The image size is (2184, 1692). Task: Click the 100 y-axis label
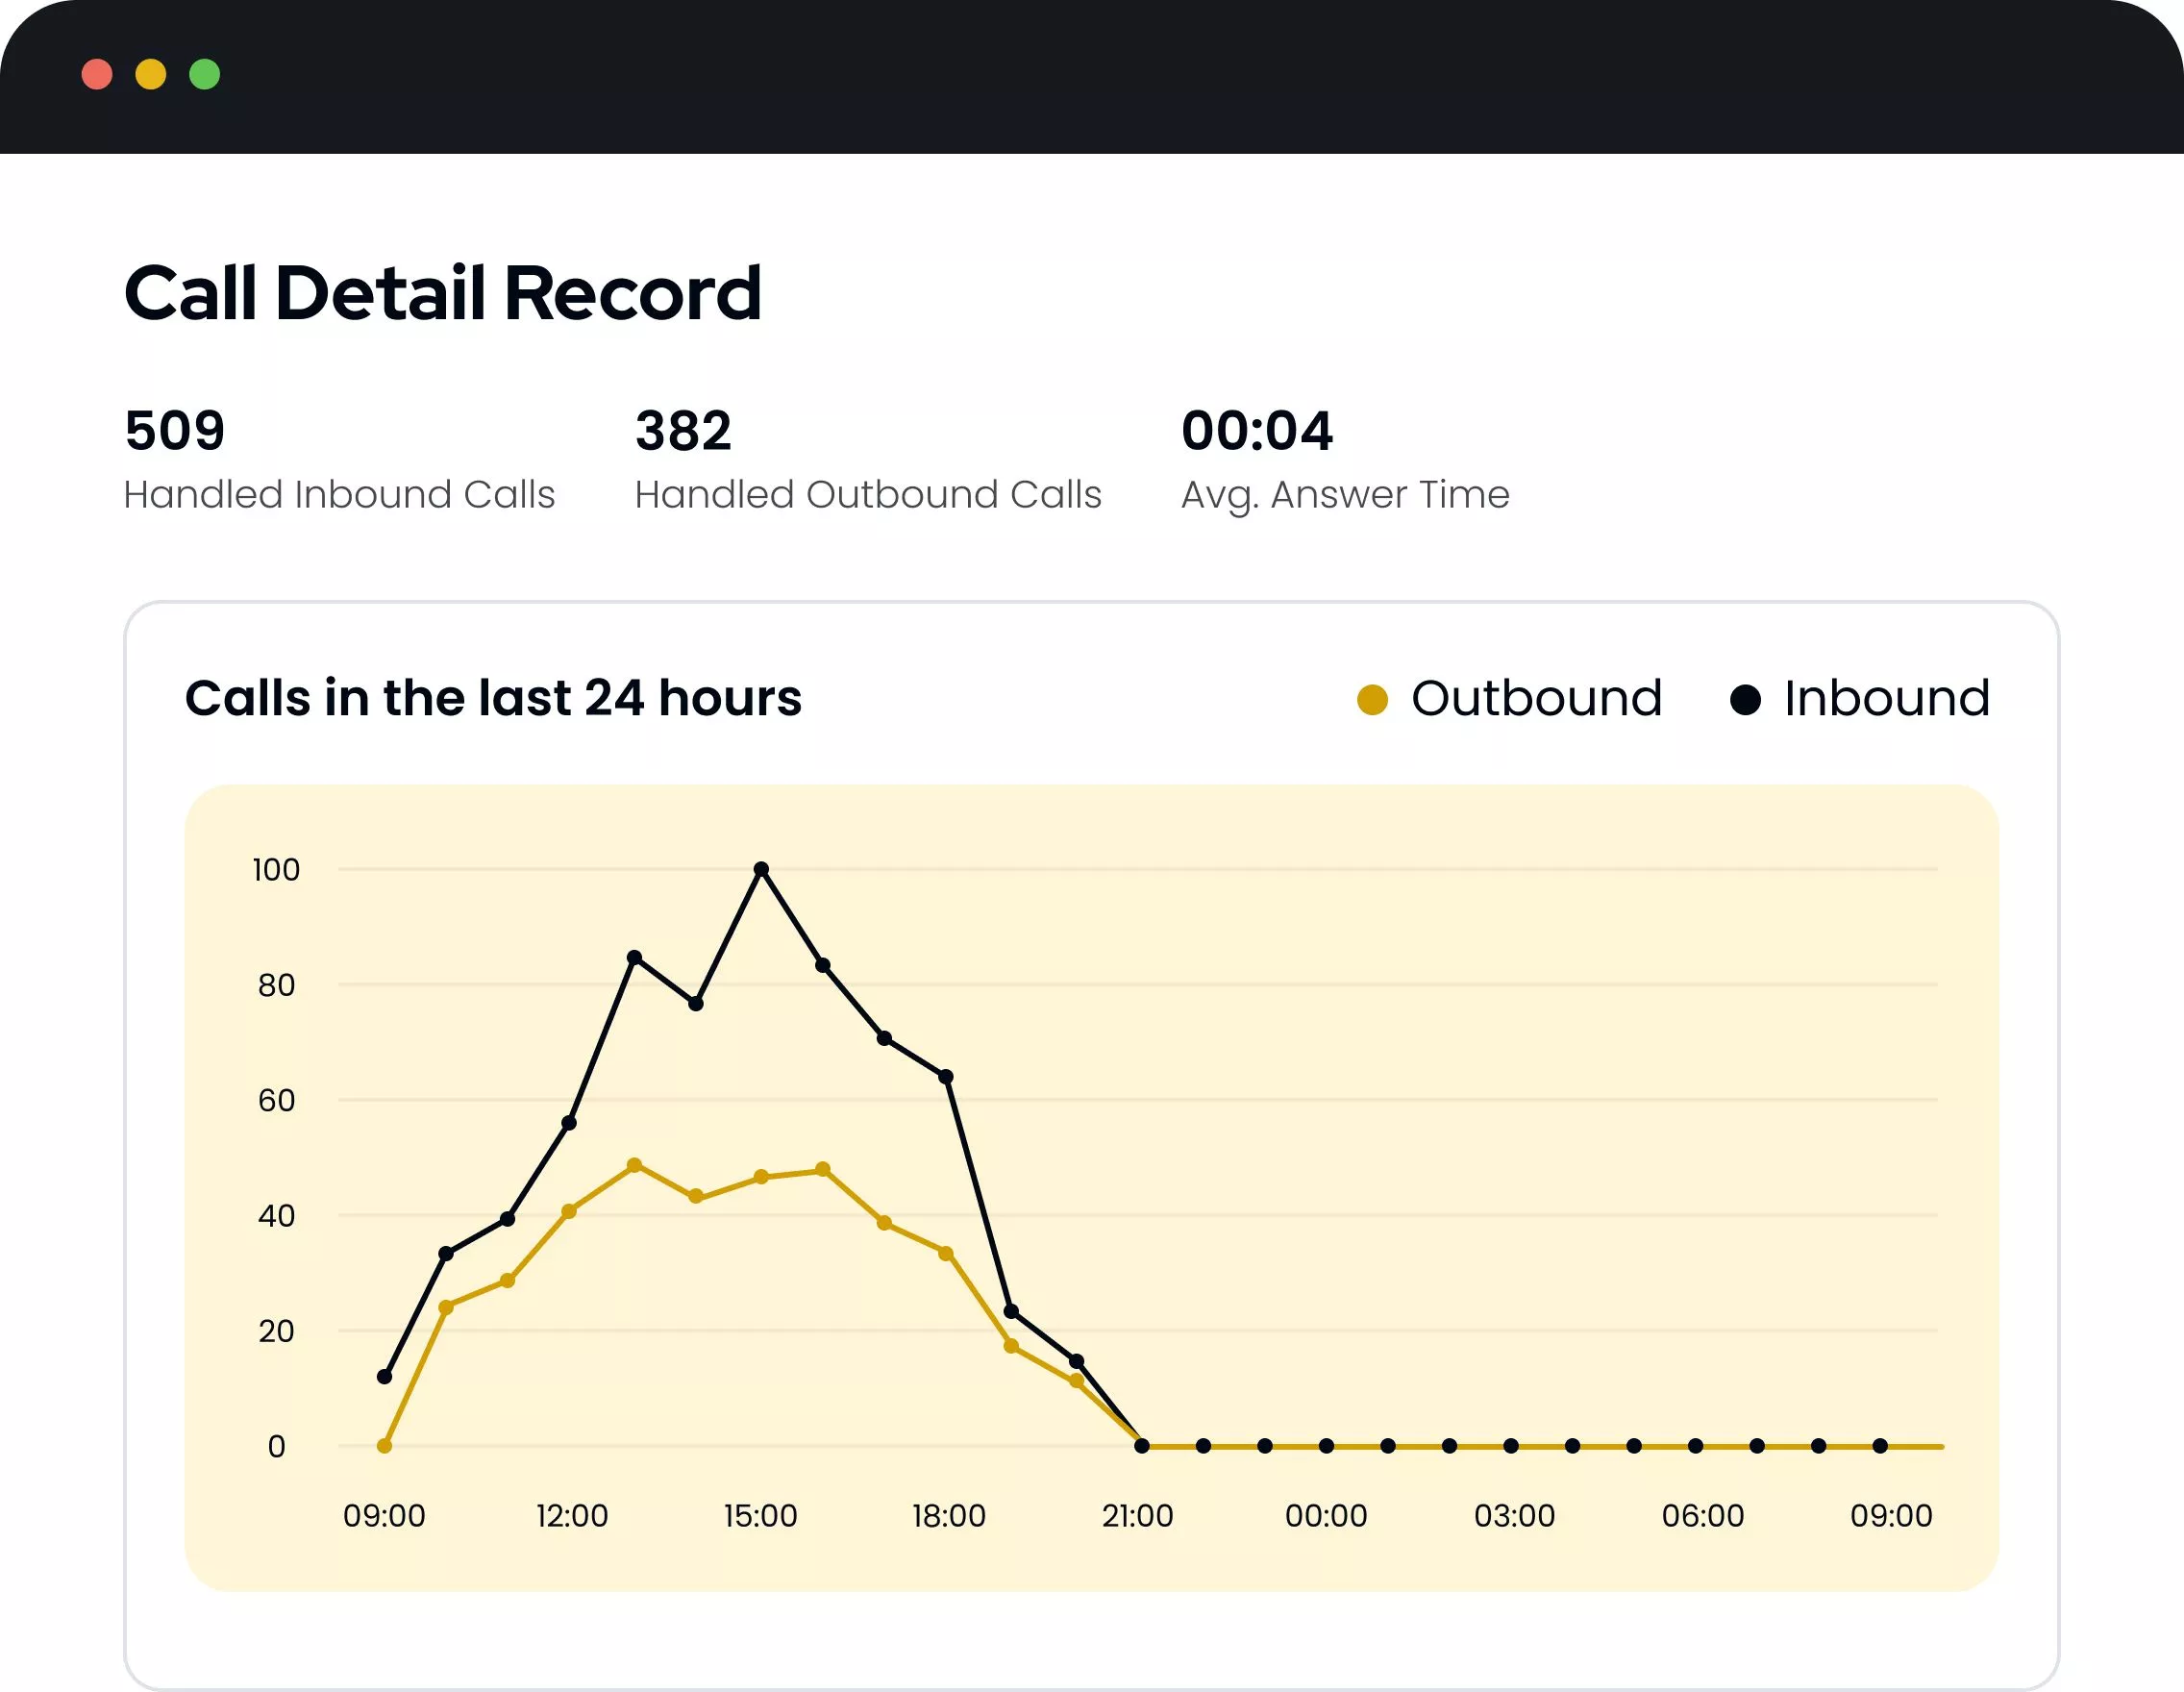pyautogui.click(x=276, y=870)
